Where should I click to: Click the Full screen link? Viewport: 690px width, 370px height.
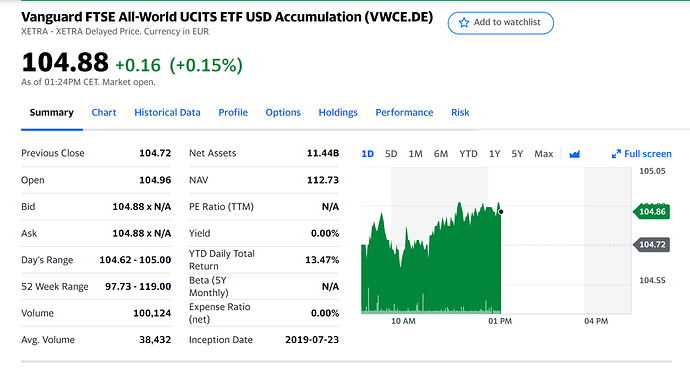click(x=642, y=154)
